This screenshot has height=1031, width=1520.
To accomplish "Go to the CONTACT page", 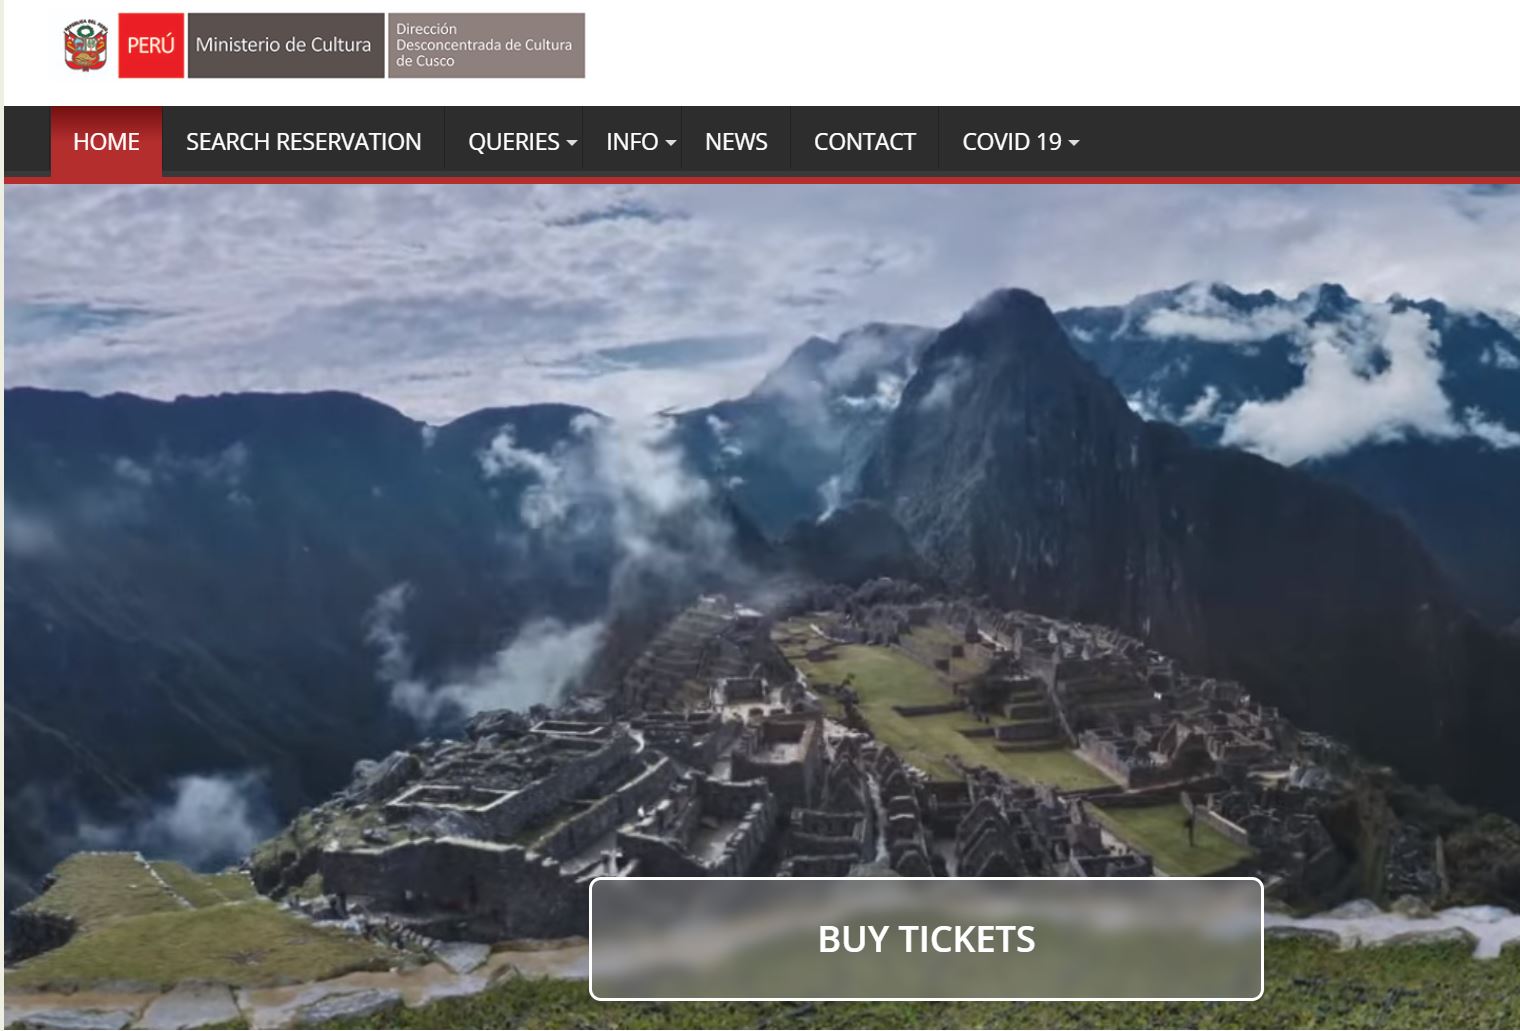I will [864, 142].
